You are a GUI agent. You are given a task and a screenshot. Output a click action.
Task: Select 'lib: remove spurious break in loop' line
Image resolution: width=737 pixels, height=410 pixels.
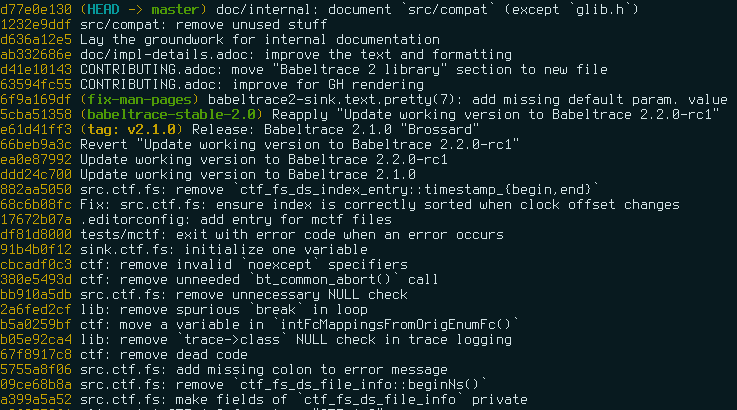224,310
